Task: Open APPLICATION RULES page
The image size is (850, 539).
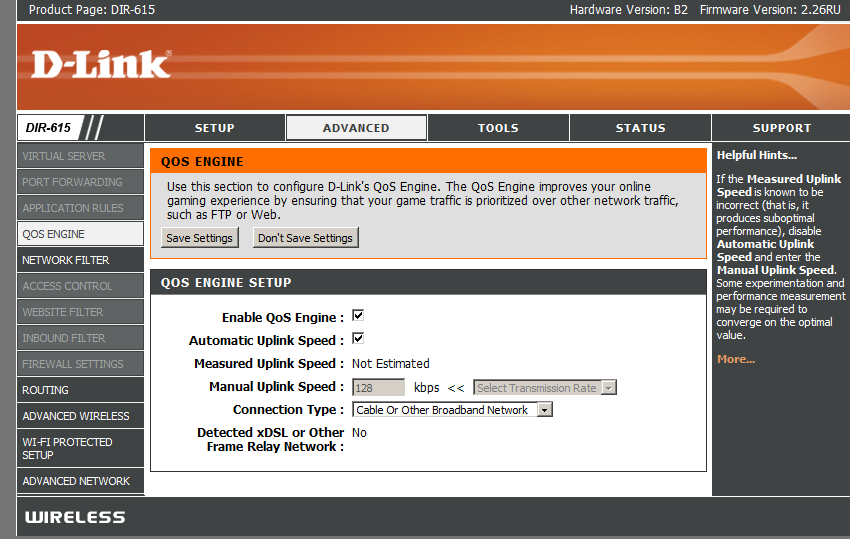Action: click(80, 208)
